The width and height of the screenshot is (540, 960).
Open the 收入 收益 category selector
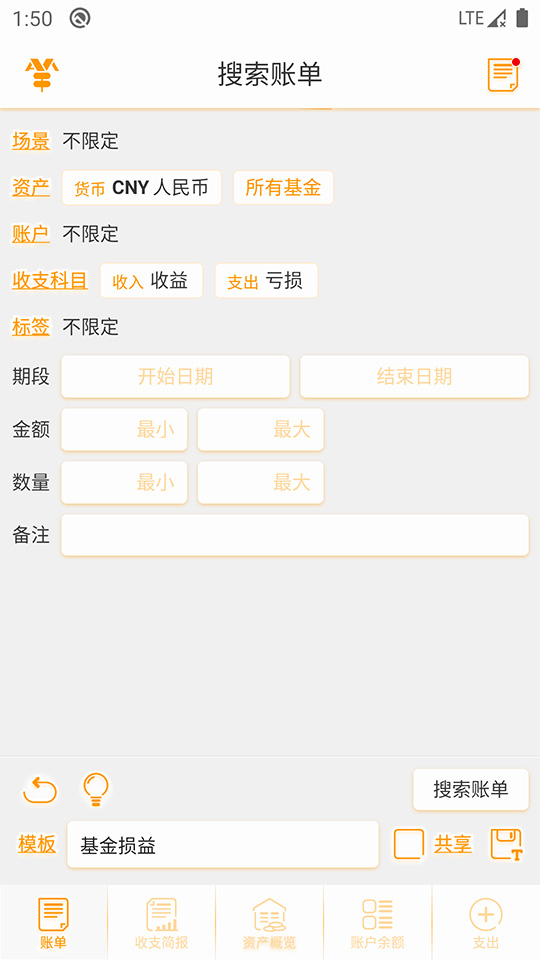point(151,281)
